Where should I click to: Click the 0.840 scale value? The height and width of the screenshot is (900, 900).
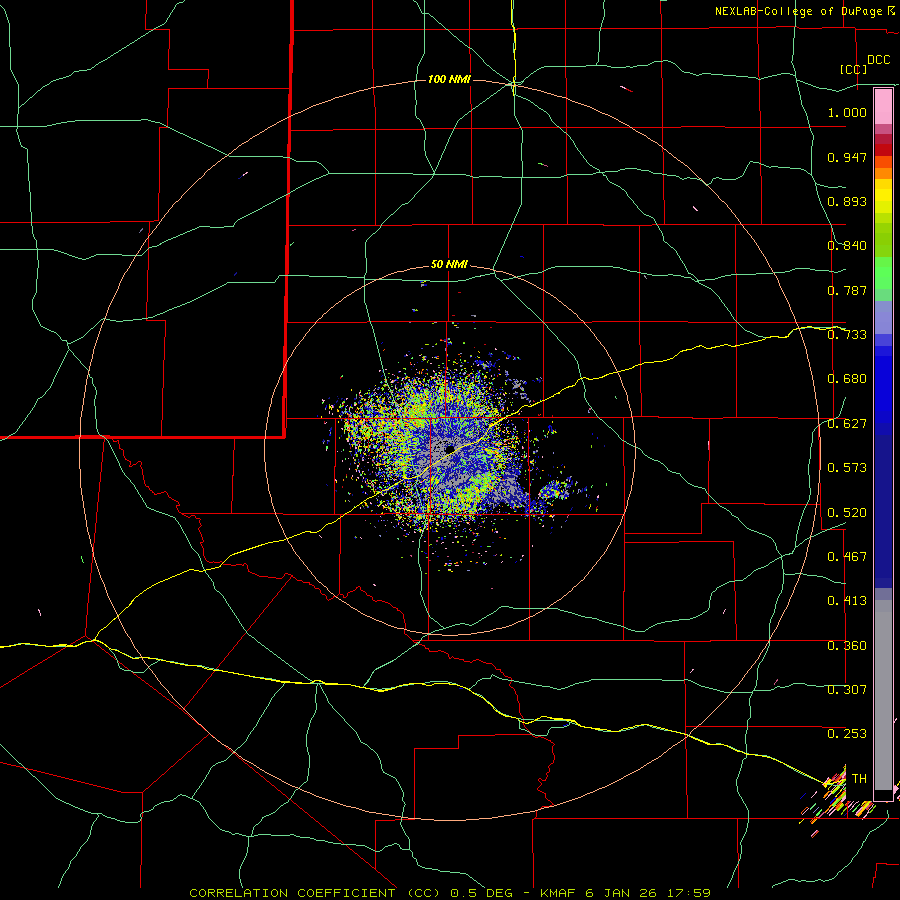point(847,246)
